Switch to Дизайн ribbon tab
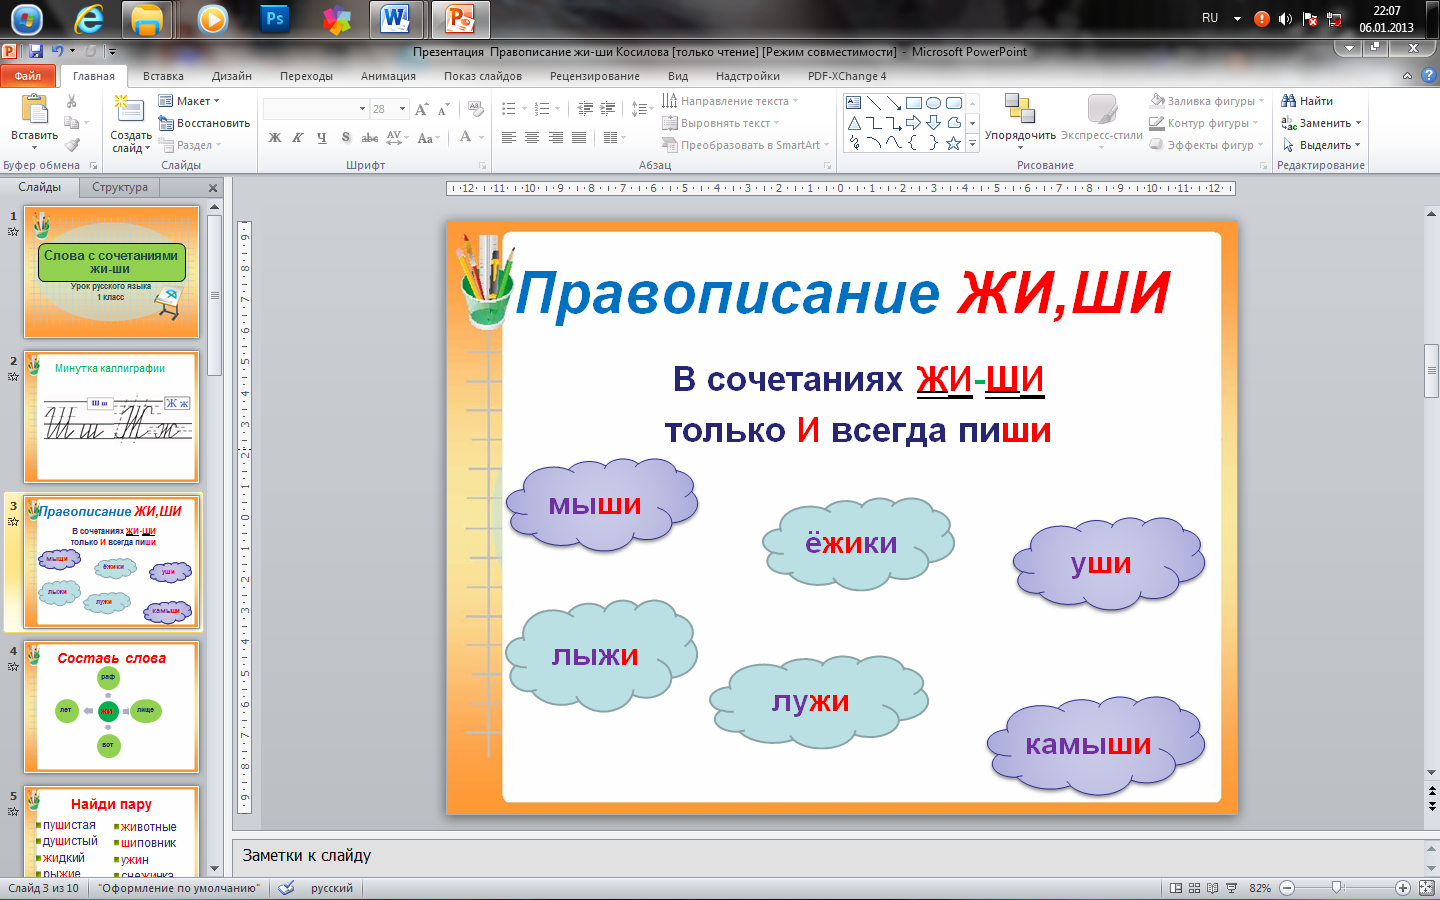The height and width of the screenshot is (900, 1440). pos(232,76)
